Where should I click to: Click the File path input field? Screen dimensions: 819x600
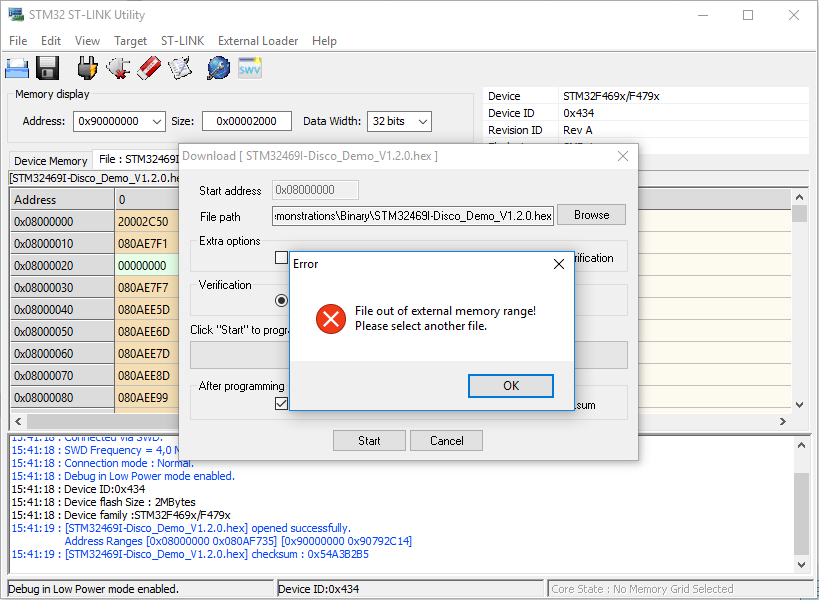(413, 216)
